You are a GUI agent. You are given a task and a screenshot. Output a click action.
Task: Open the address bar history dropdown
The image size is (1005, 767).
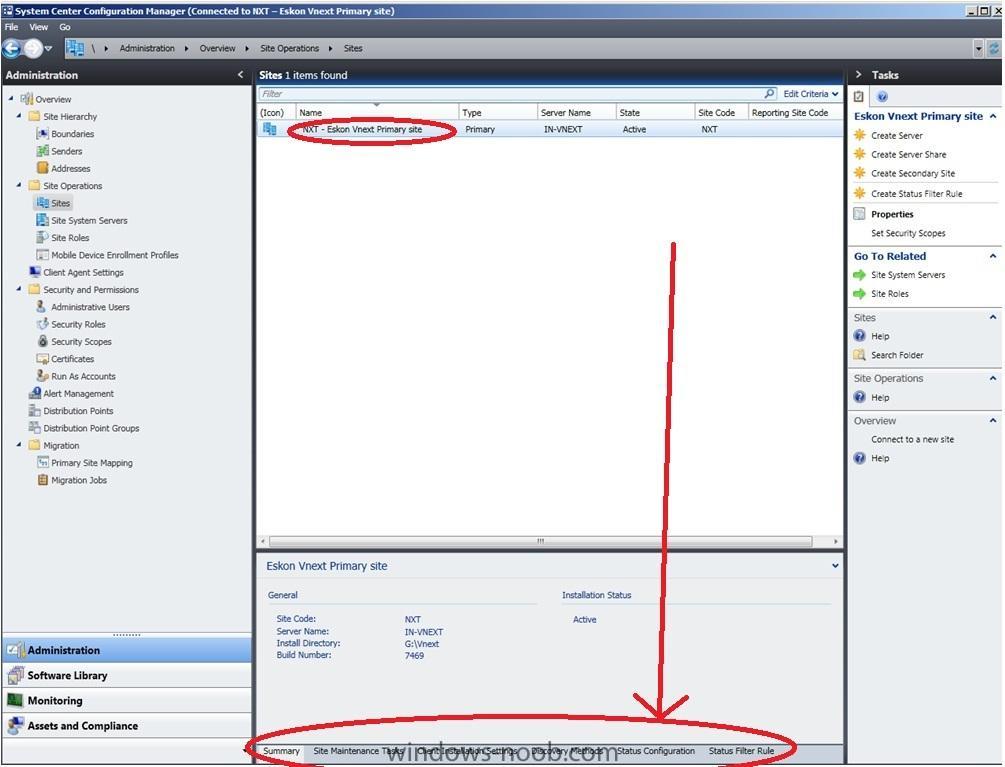tap(978, 48)
